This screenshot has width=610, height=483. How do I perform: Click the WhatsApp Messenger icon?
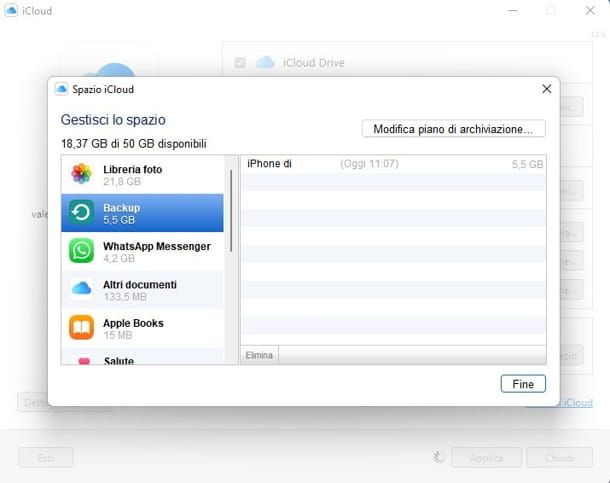coord(81,251)
